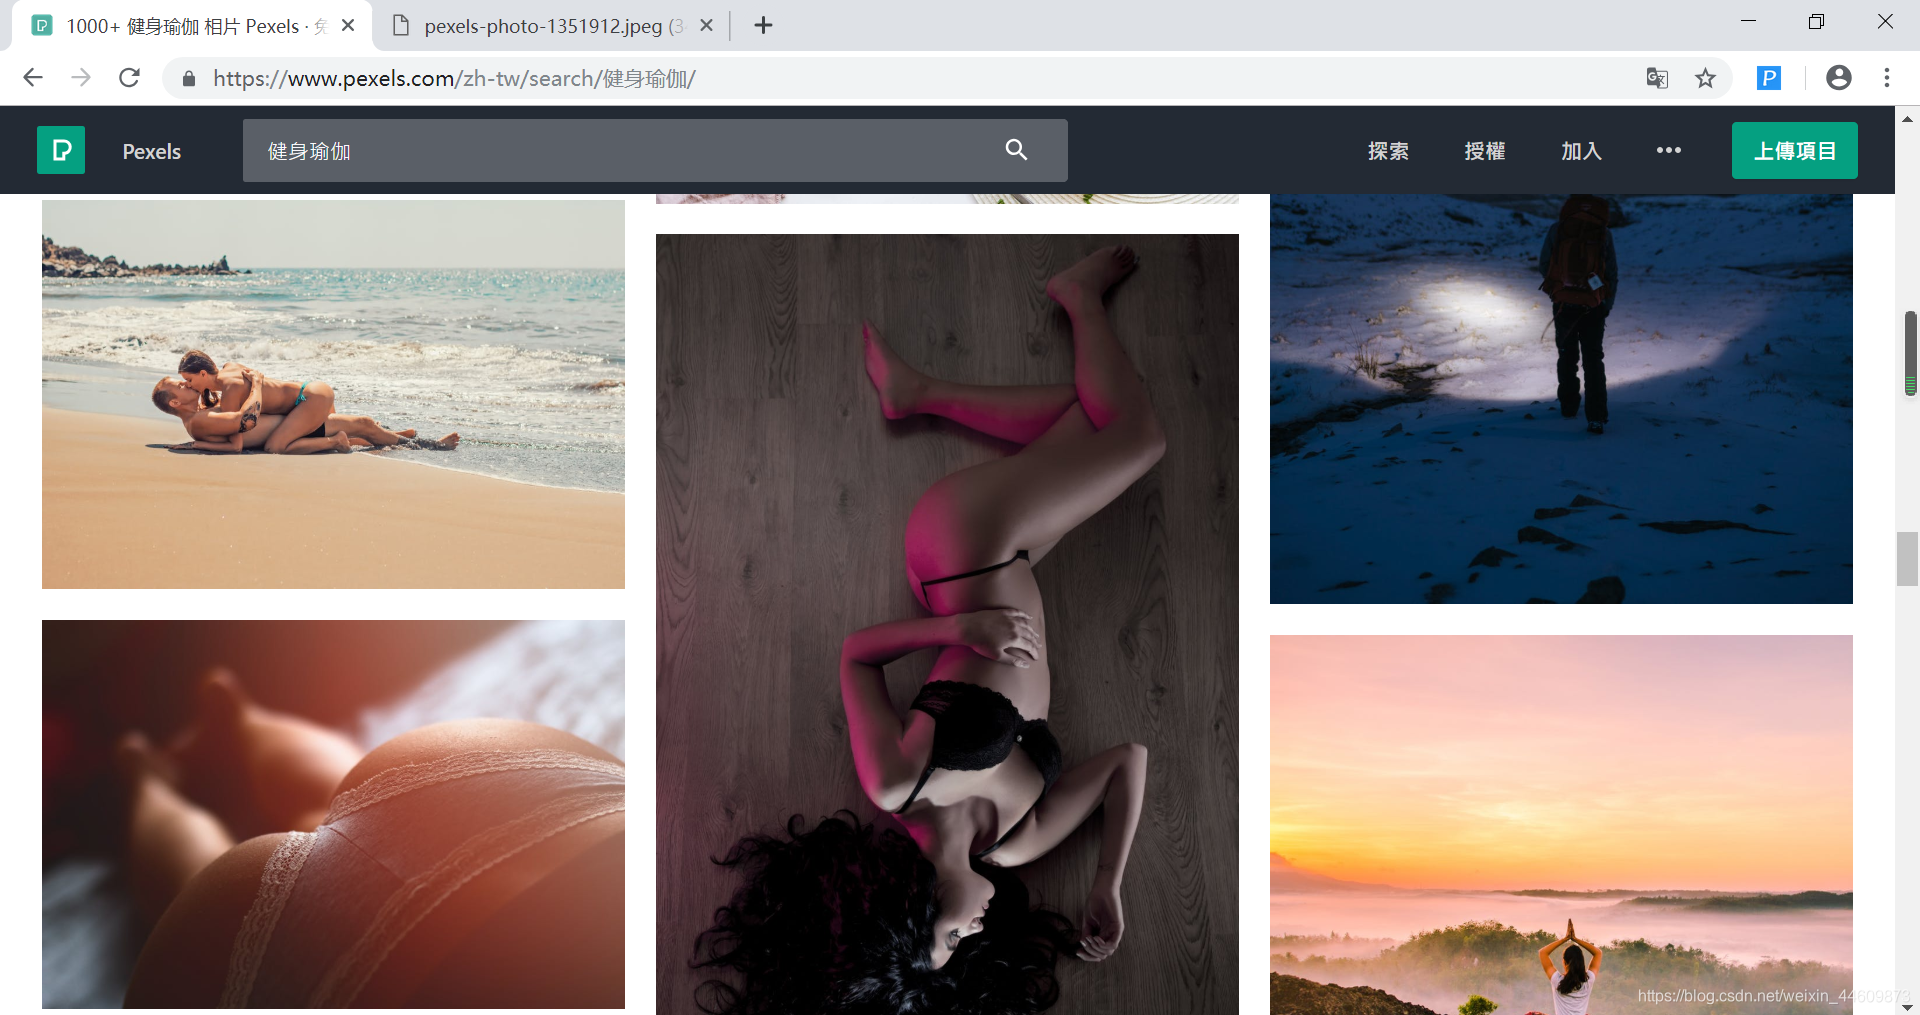This screenshot has width=1920, height=1015.
Task: Reload the page with refresh icon
Action: coord(129,78)
